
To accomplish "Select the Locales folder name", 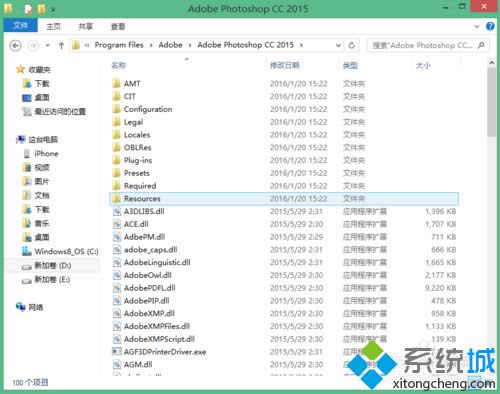I will tap(137, 135).
